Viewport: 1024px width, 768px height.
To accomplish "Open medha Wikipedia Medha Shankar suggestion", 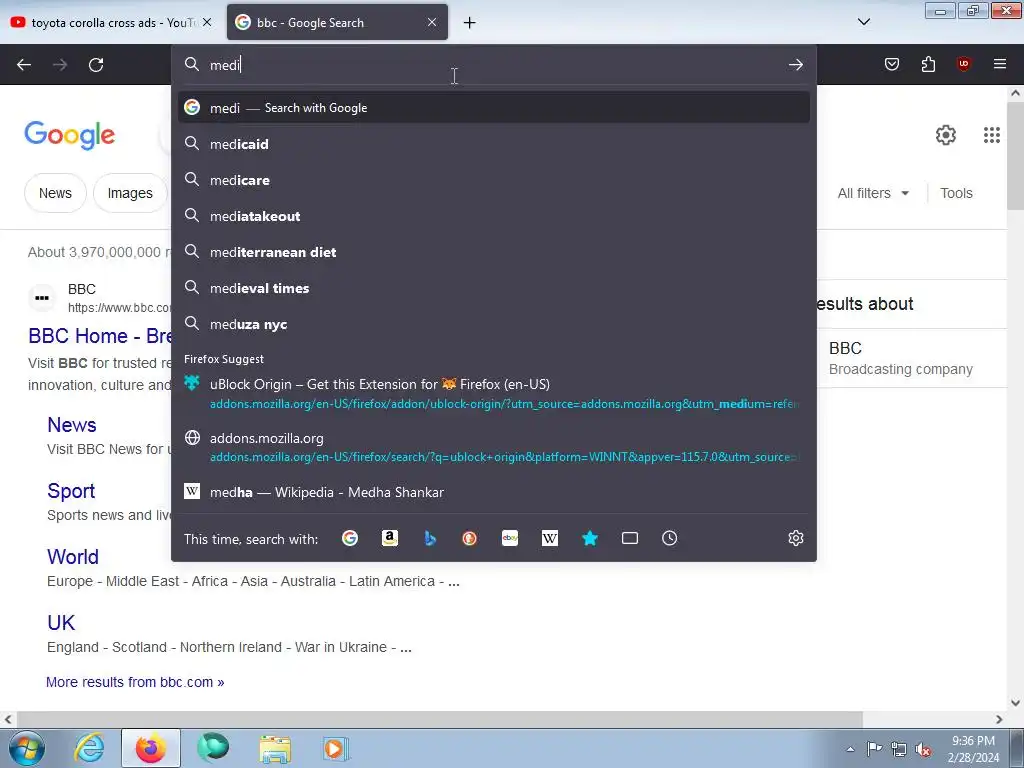I will (494, 492).
